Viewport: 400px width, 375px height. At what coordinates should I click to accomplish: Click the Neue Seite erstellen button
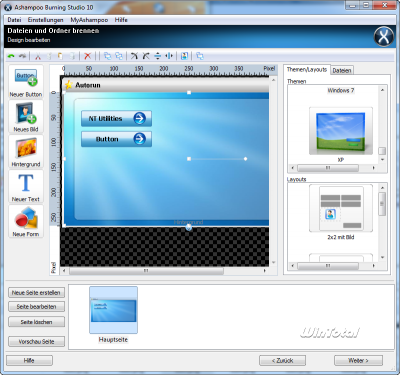(x=36, y=293)
